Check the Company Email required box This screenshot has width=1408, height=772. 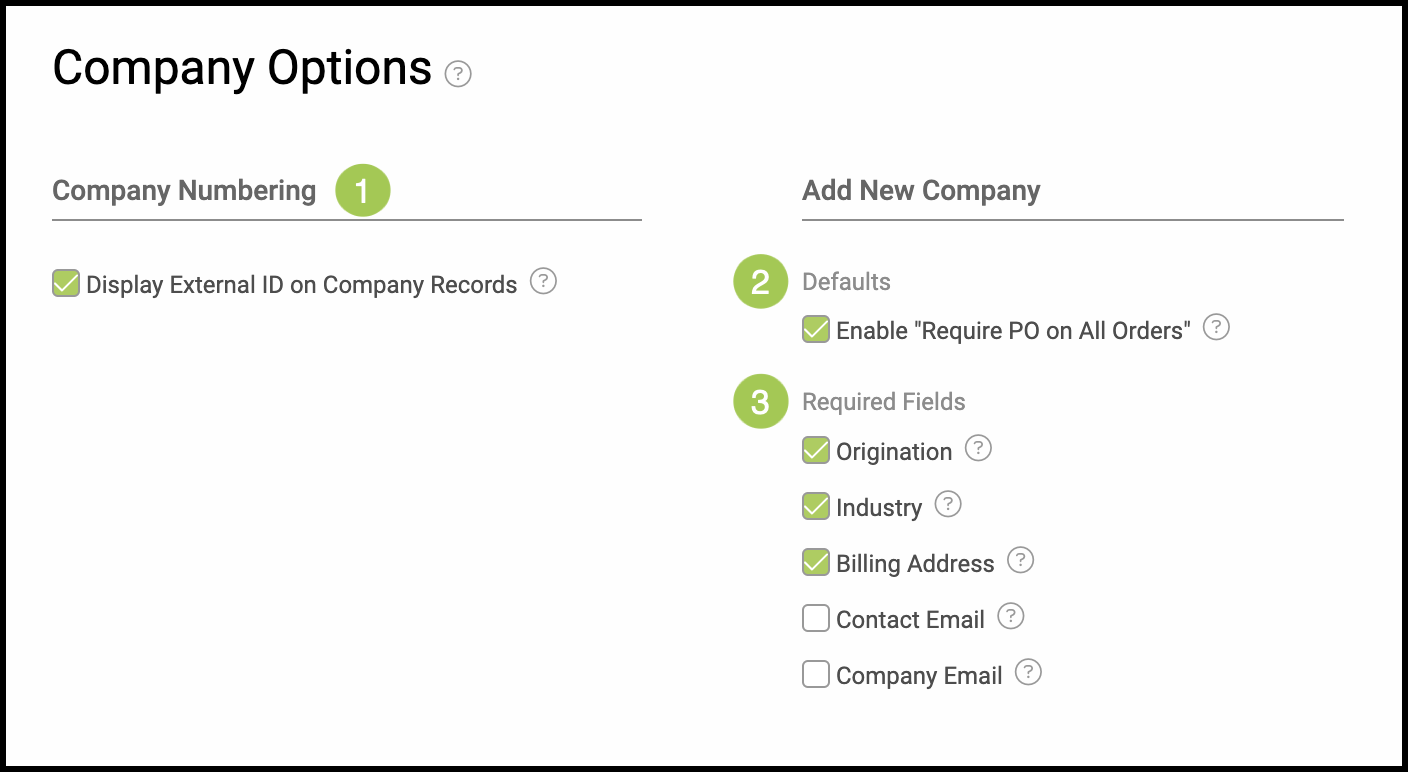[x=816, y=675]
